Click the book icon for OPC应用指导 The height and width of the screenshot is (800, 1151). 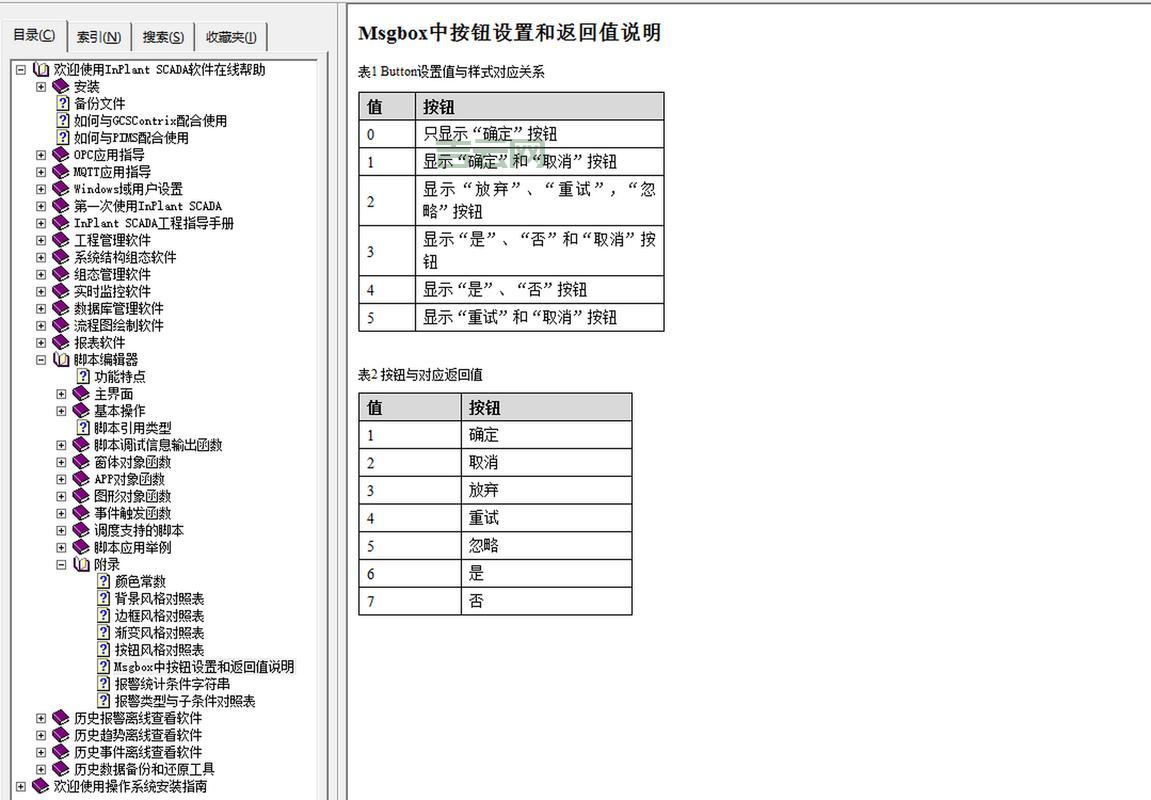coord(60,155)
